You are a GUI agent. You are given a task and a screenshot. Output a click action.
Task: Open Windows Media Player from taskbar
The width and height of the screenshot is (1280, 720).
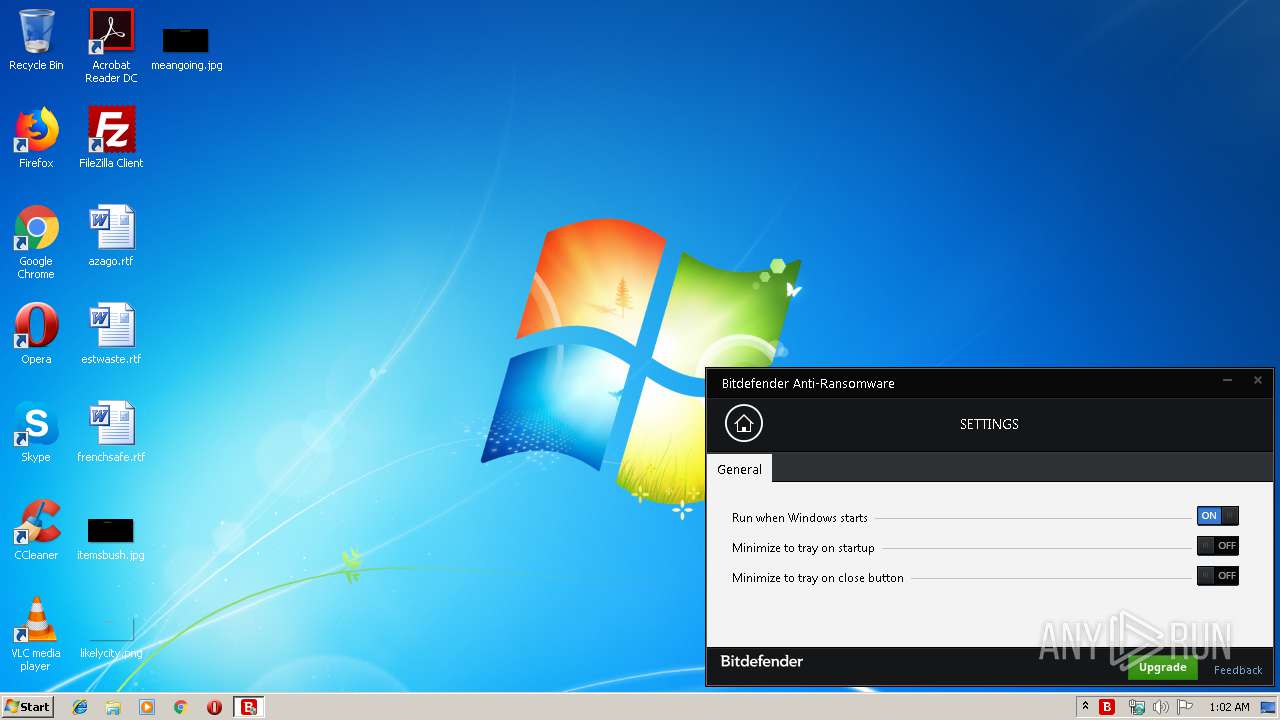pos(147,707)
